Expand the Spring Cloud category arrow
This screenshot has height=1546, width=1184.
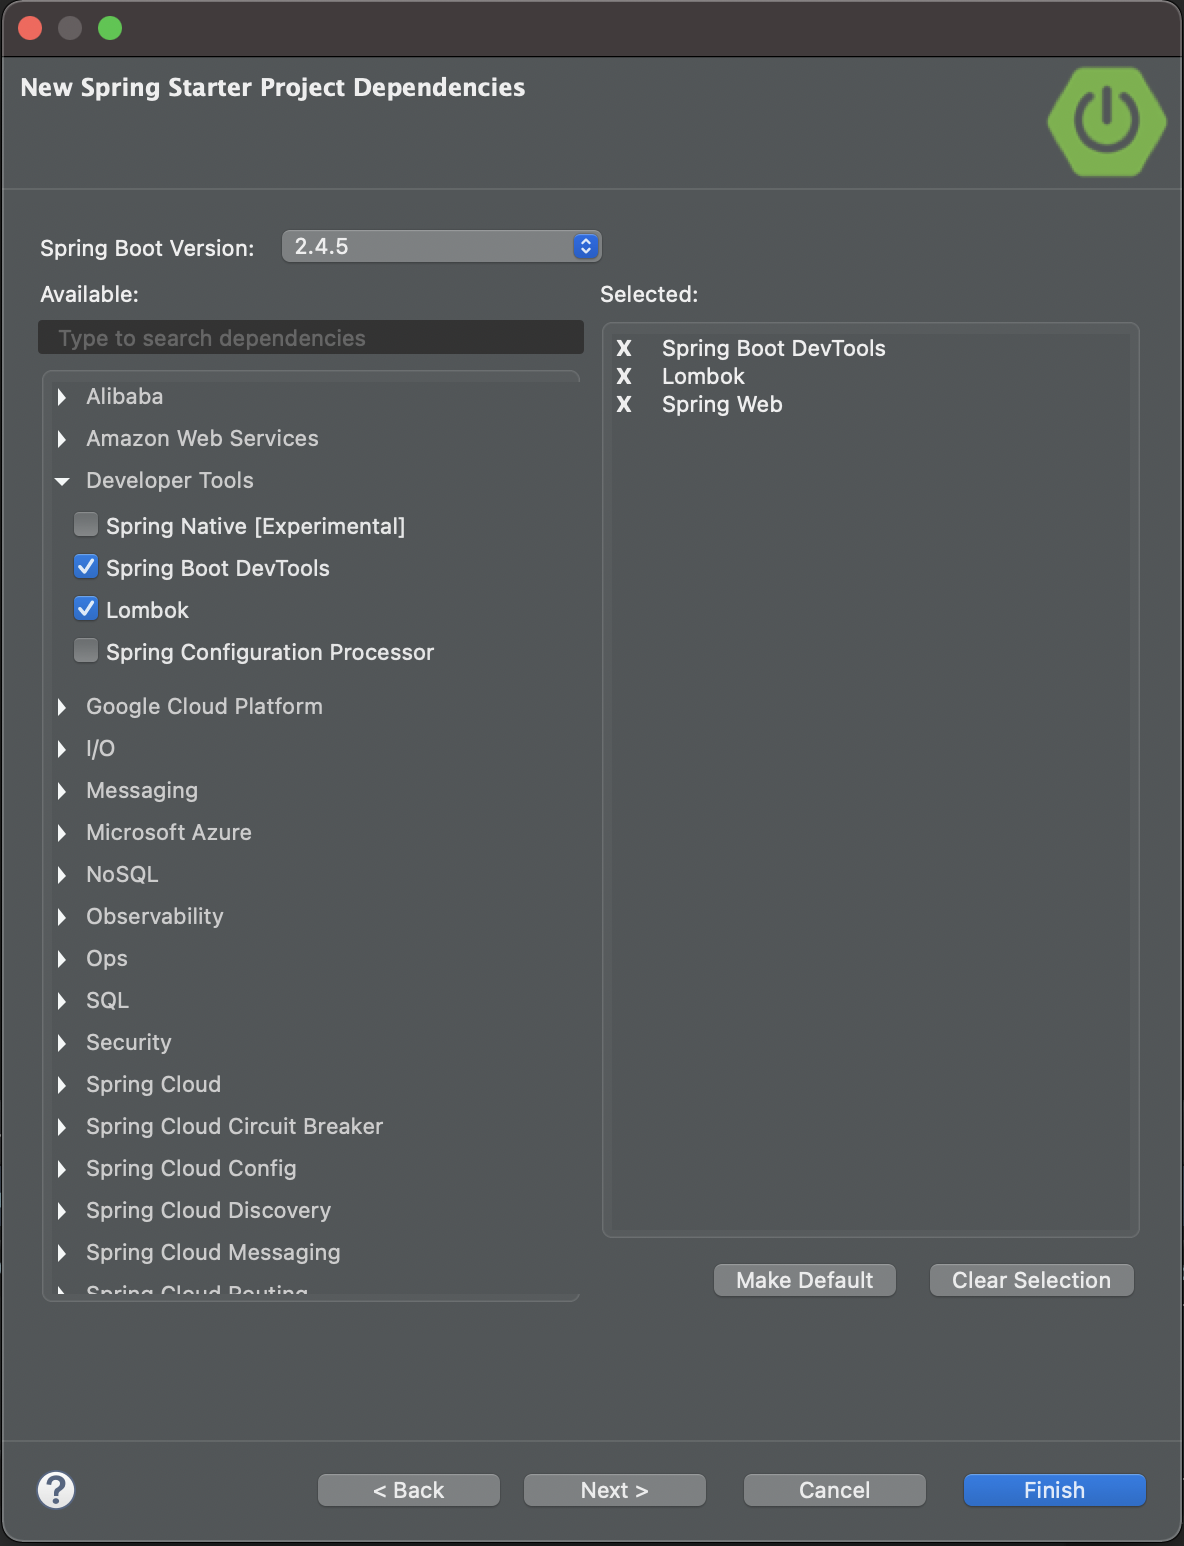pyautogui.click(x=62, y=1085)
